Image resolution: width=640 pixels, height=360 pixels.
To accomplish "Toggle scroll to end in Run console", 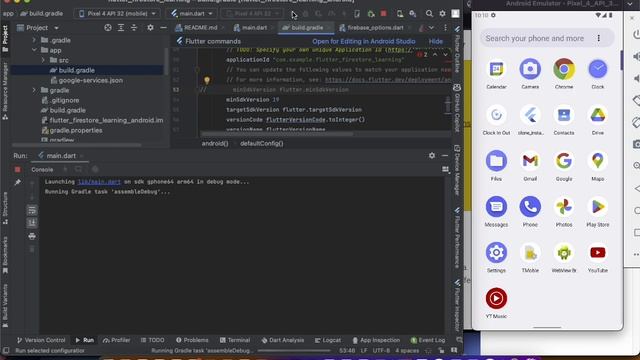I will click(x=32, y=223).
